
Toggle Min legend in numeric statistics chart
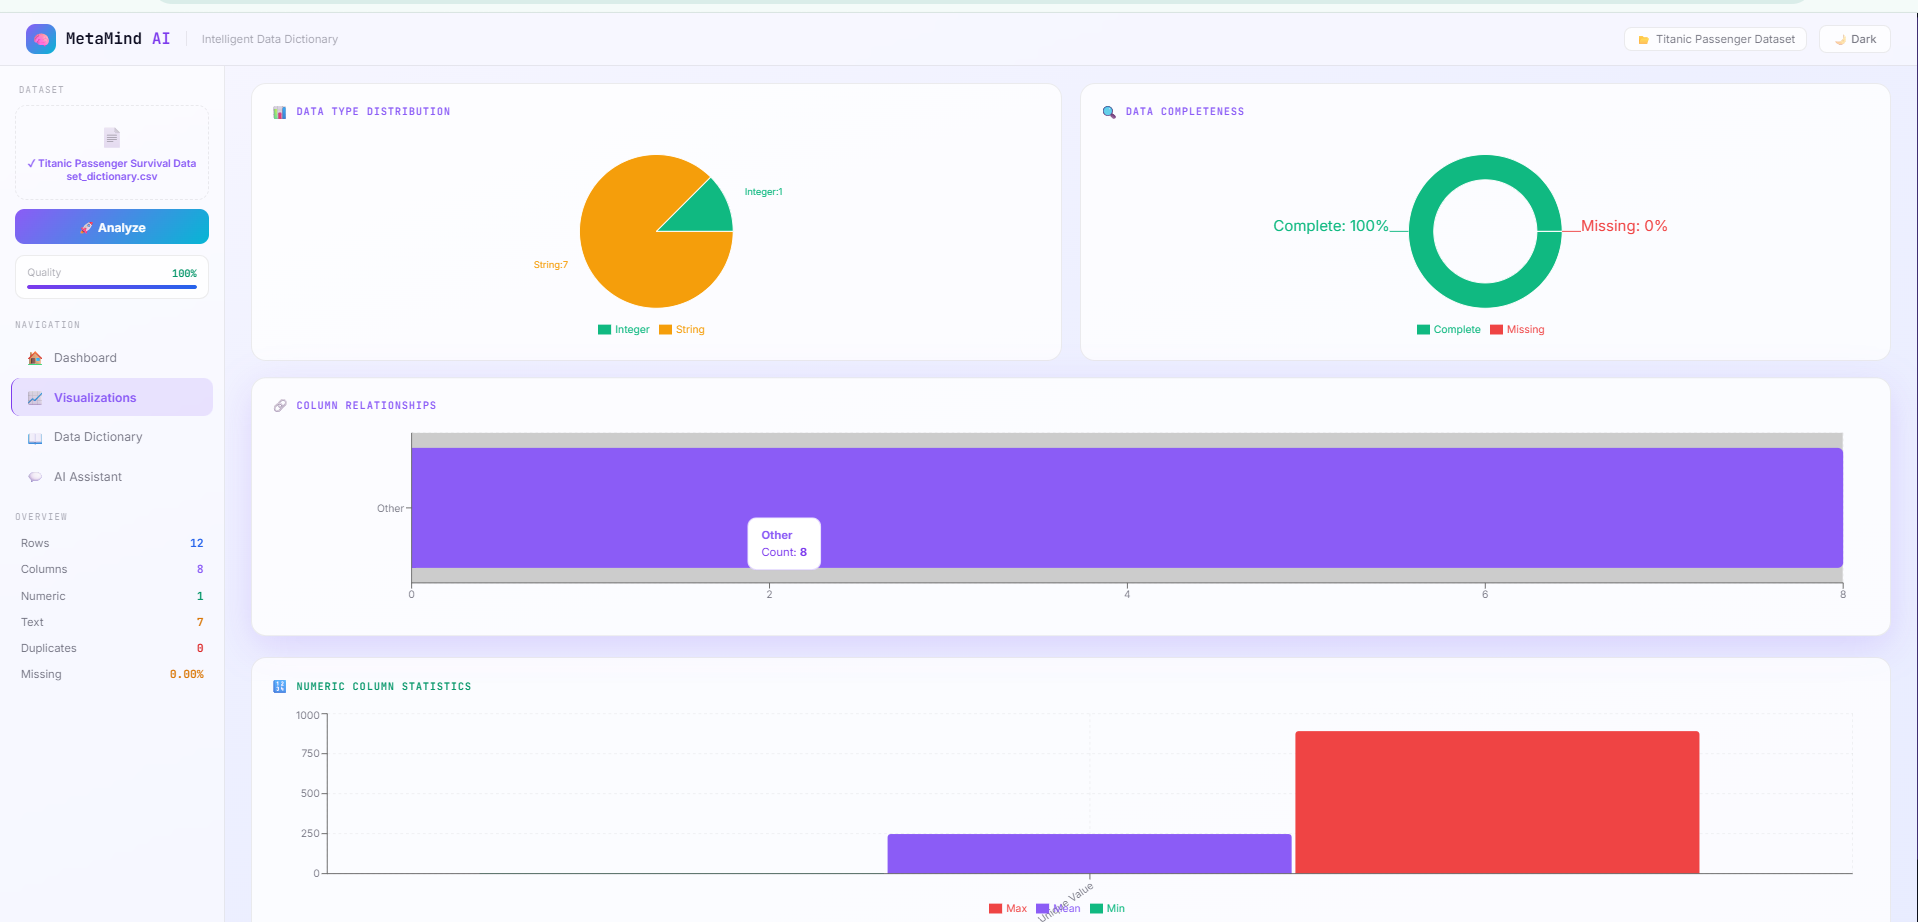(x=1108, y=909)
